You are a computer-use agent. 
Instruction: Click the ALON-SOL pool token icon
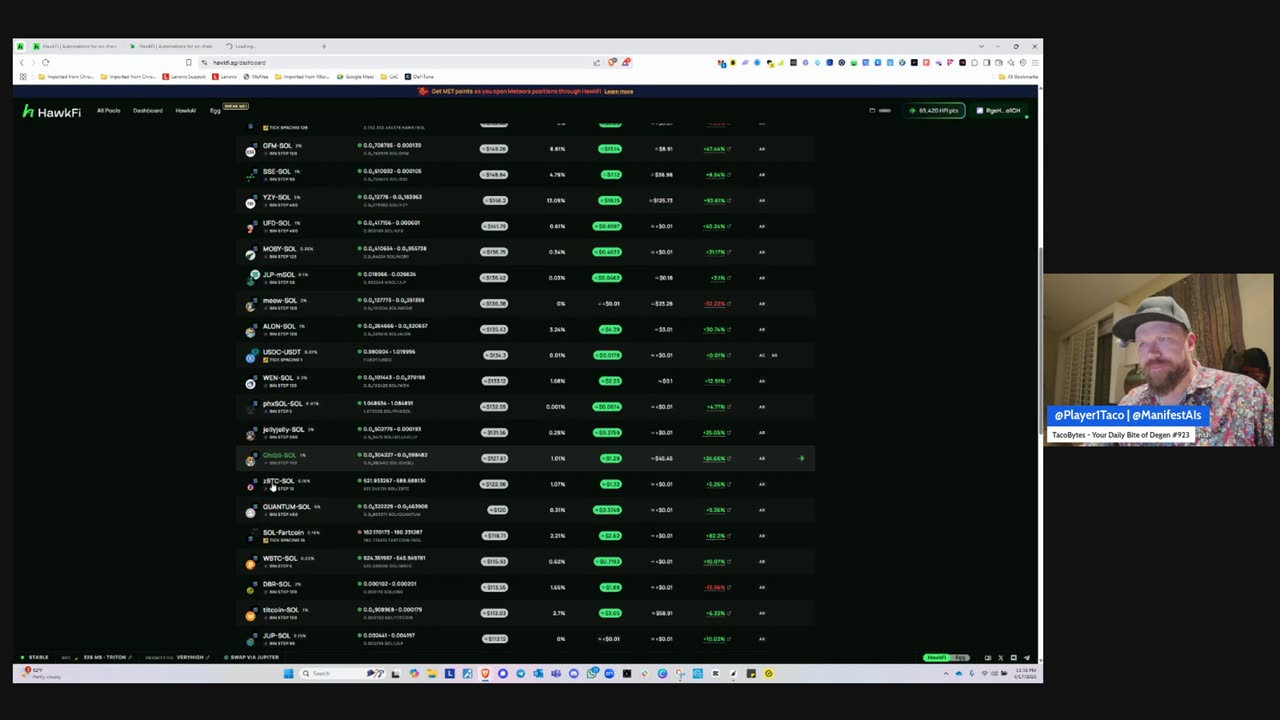pos(250,330)
